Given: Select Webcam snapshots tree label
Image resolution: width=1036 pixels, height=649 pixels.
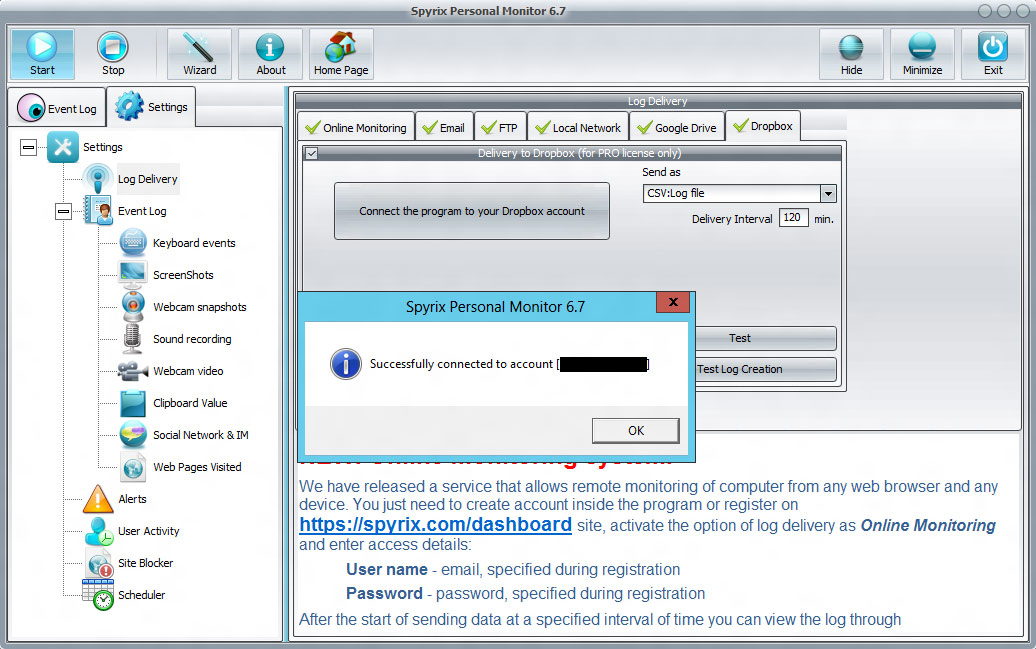Looking at the screenshot, I should click(200, 307).
